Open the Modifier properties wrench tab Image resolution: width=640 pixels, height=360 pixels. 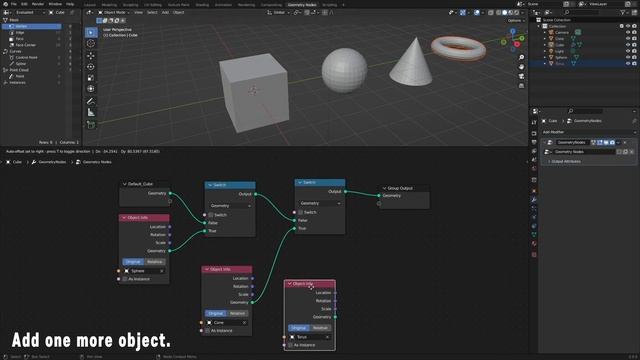point(534,200)
